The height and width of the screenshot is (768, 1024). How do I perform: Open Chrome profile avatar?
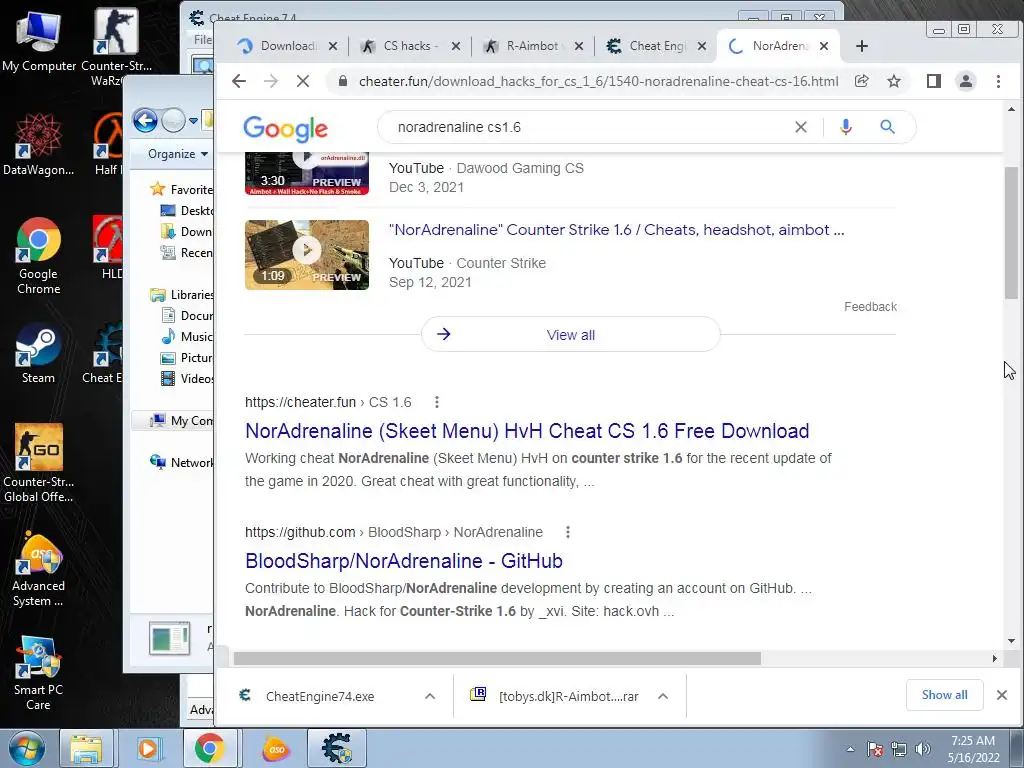966,81
